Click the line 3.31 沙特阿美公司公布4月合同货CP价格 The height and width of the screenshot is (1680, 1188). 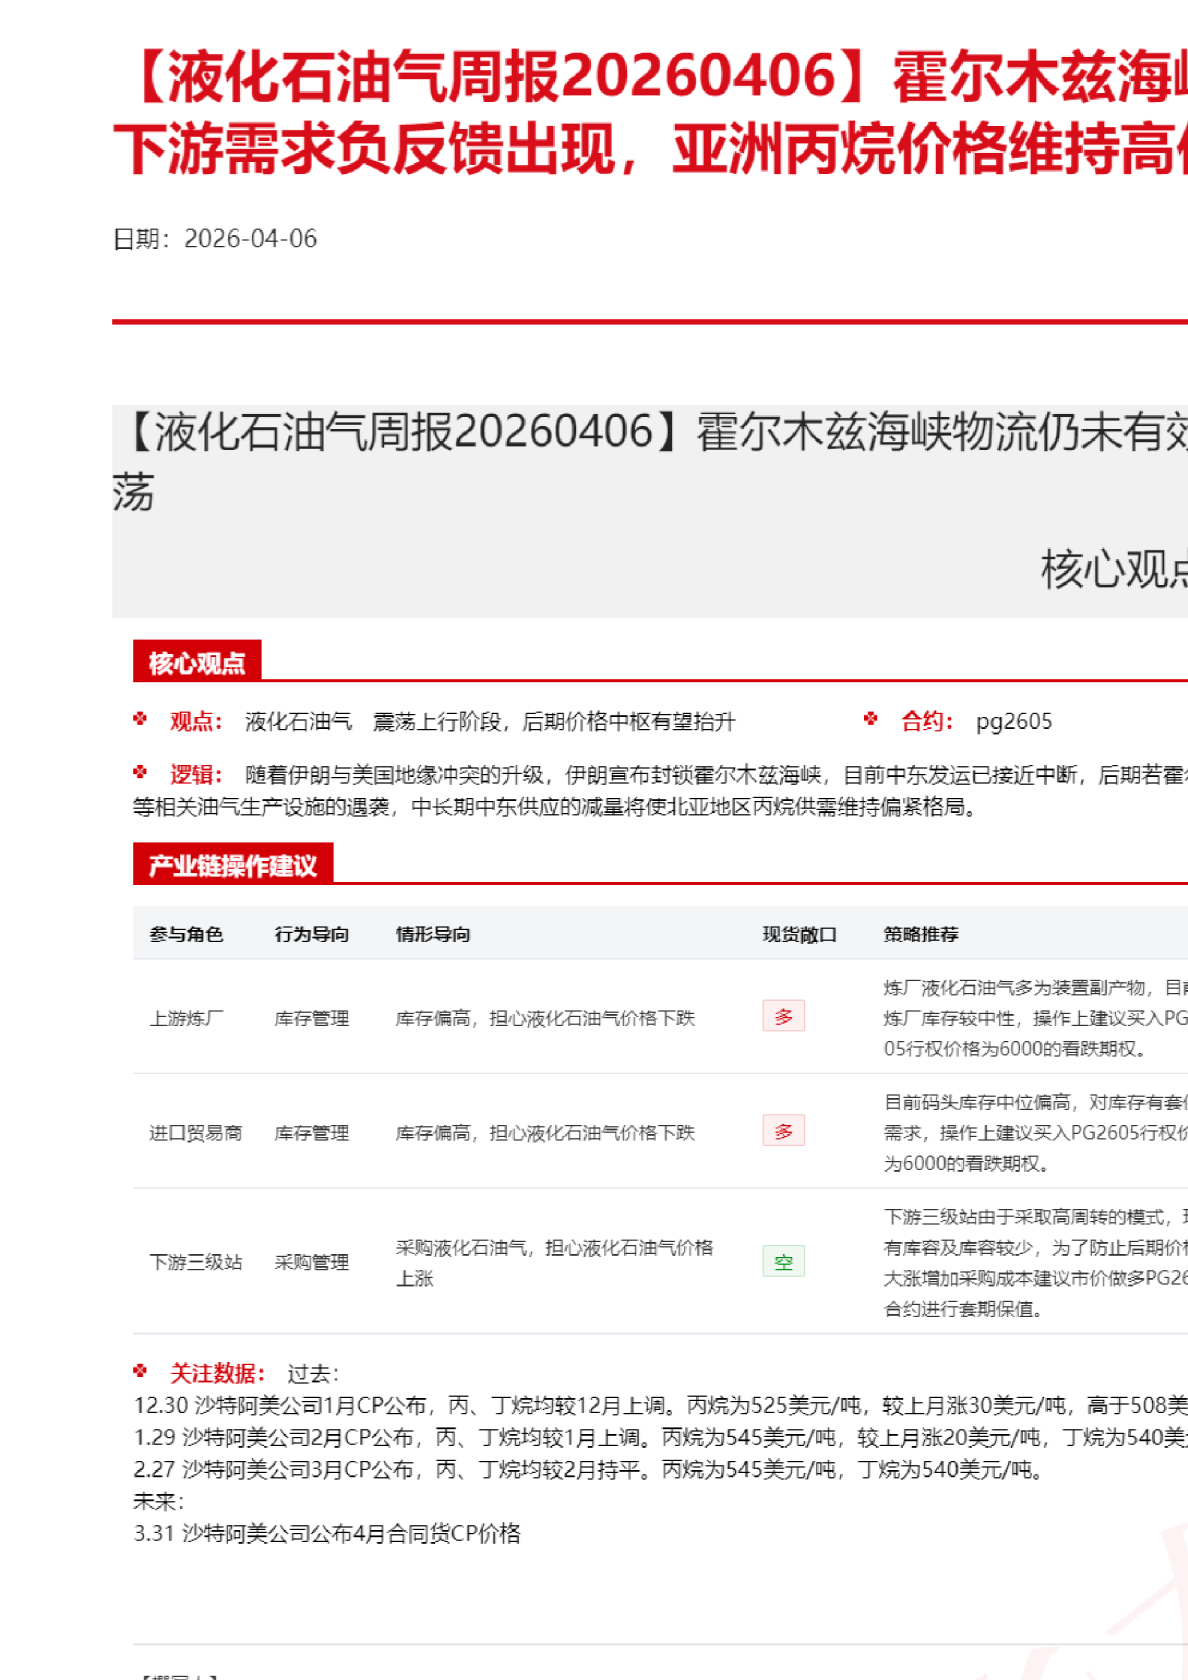[x=327, y=1533]
